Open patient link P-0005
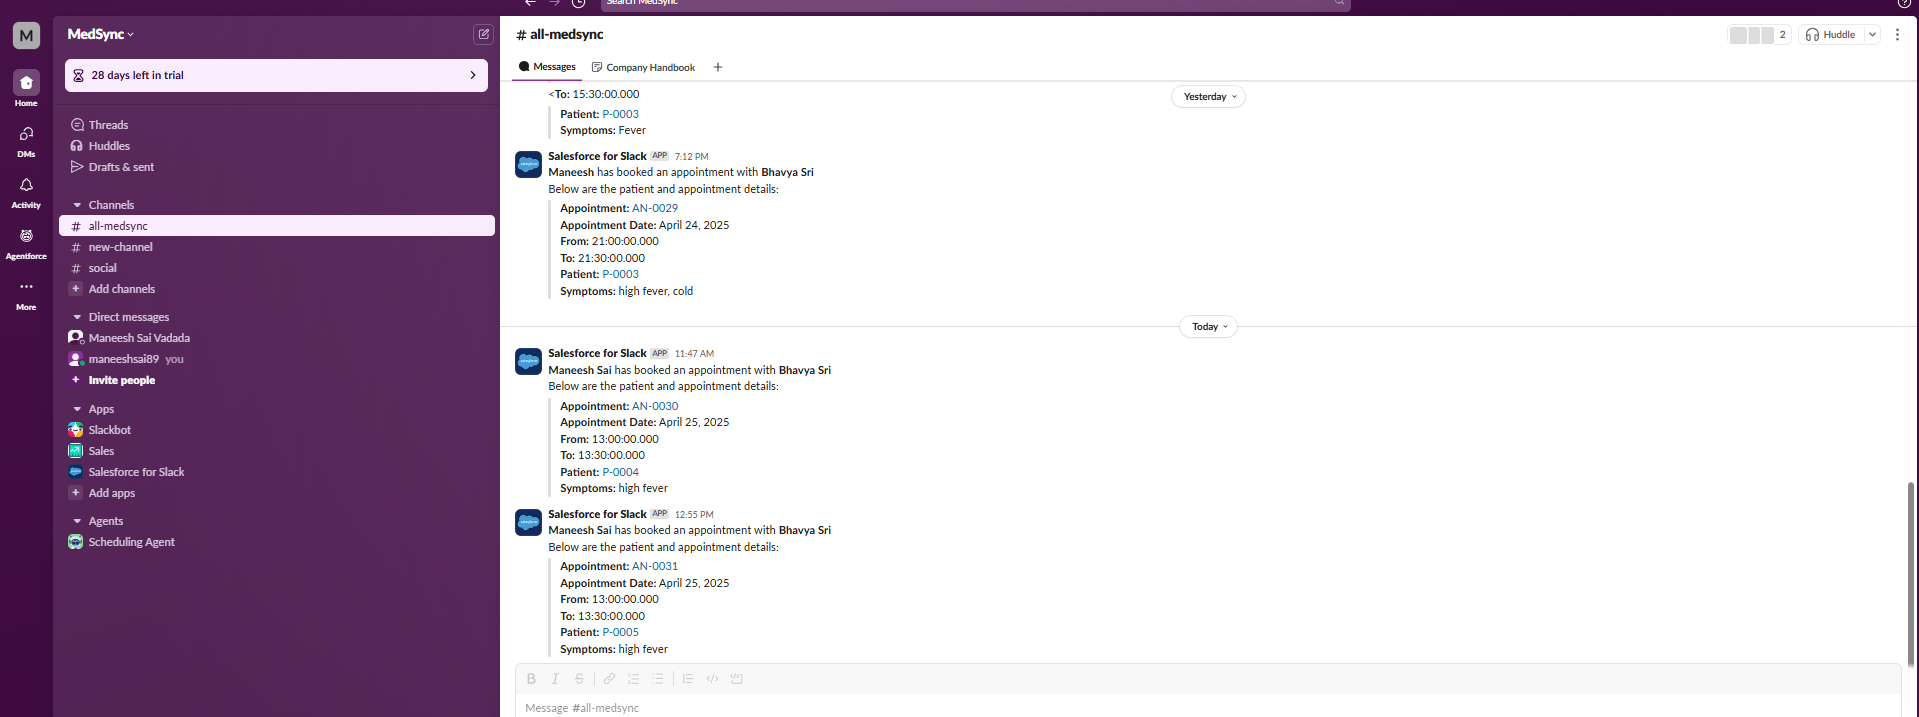The width and height of the screenshot is (1919, 717). [x=620, y=632]
